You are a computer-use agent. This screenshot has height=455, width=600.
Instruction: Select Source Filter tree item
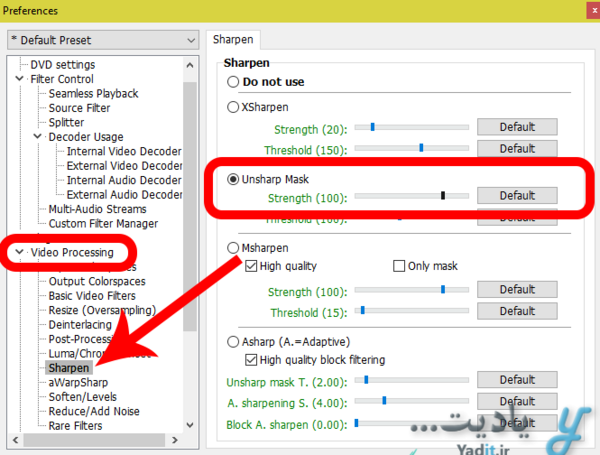pyautogui.click(x=79, y=108)
